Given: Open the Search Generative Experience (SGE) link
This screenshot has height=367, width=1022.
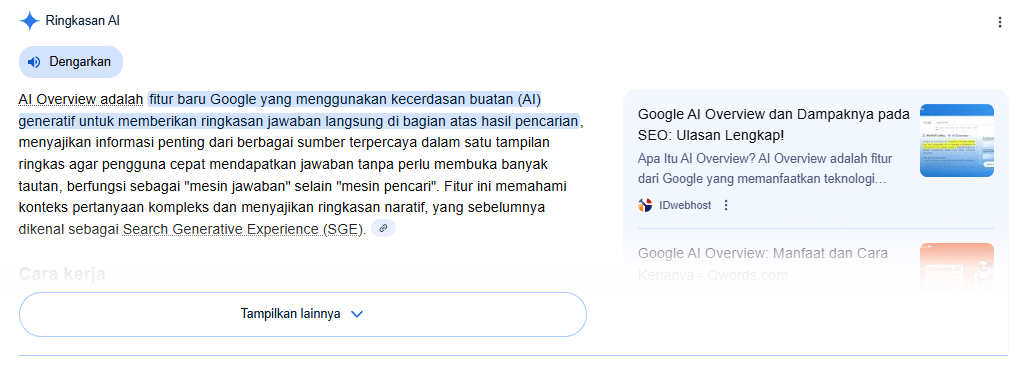Looking at the screenshot, I should (241, 229).
